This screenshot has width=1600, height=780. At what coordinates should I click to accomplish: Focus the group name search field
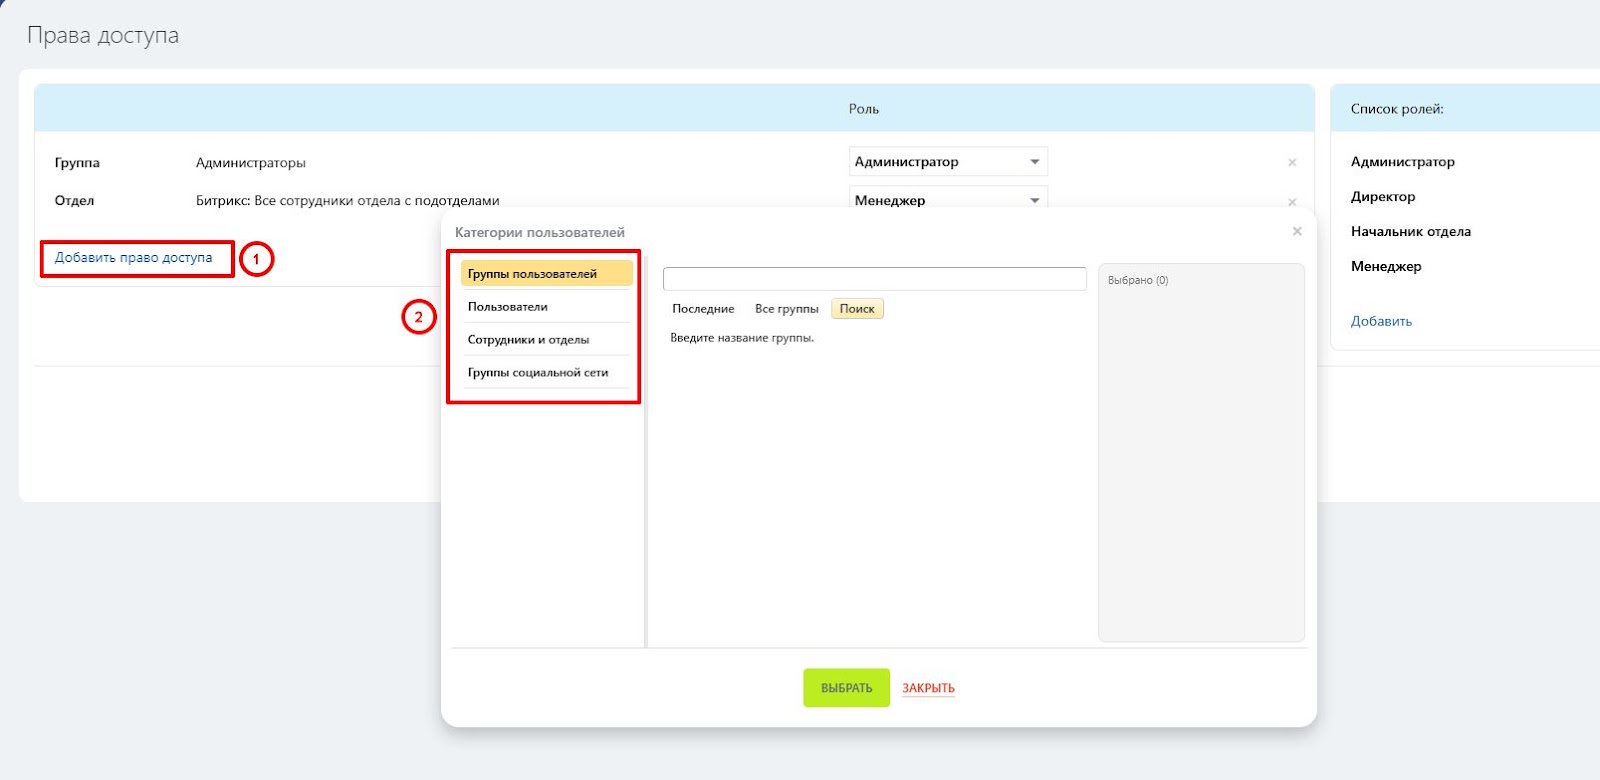click(874, 279)
